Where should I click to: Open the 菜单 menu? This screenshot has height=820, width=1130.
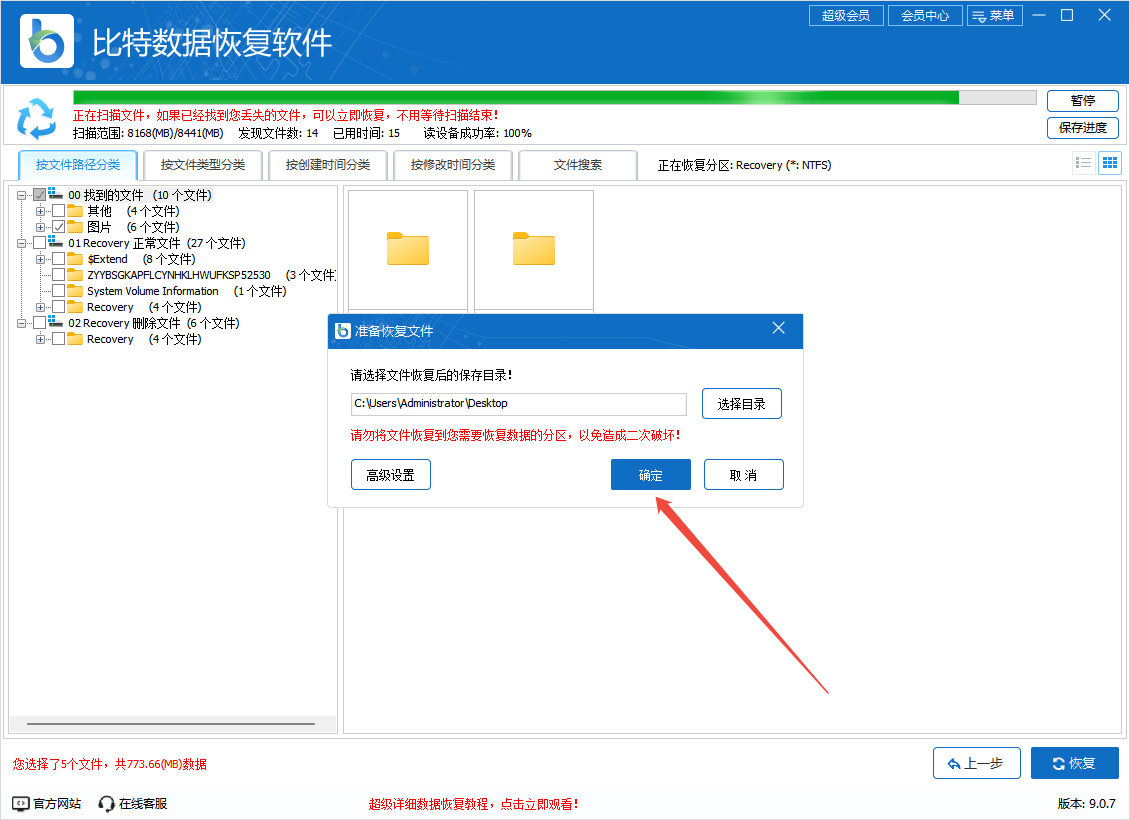[995, 15]
